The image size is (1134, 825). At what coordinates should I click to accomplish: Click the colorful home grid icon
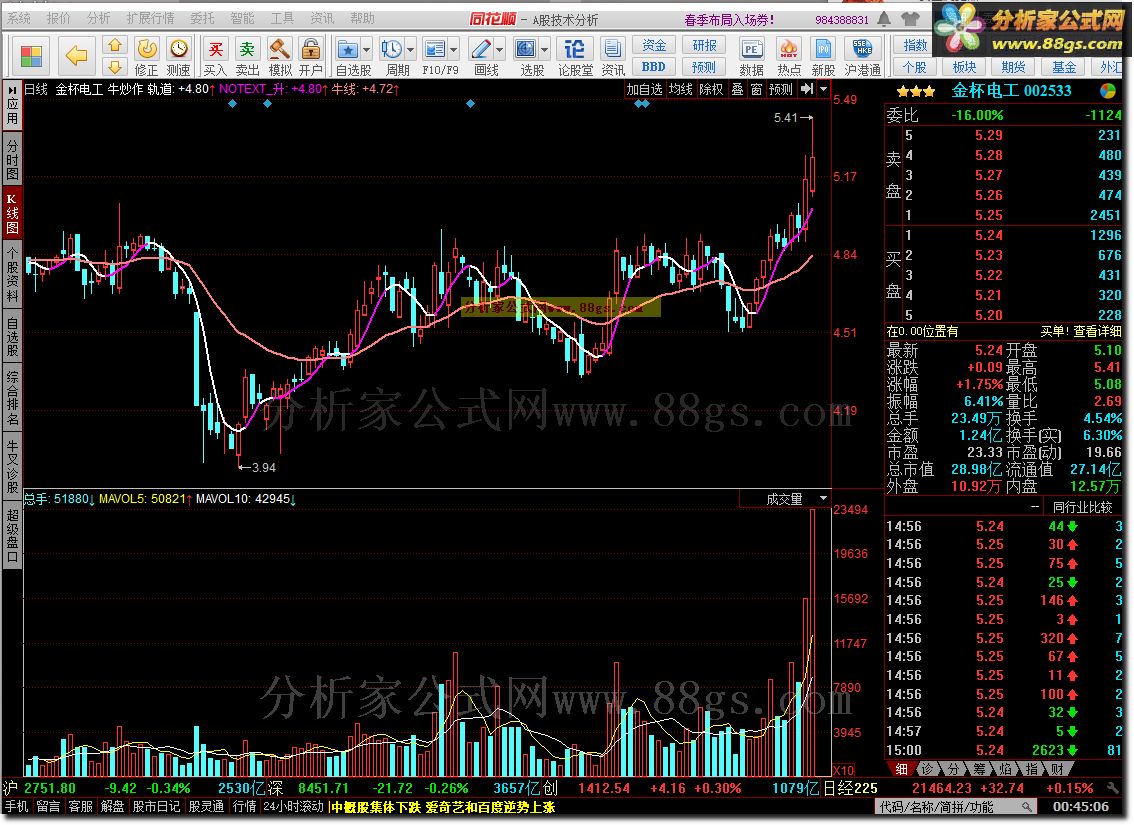tap(31, 56)
